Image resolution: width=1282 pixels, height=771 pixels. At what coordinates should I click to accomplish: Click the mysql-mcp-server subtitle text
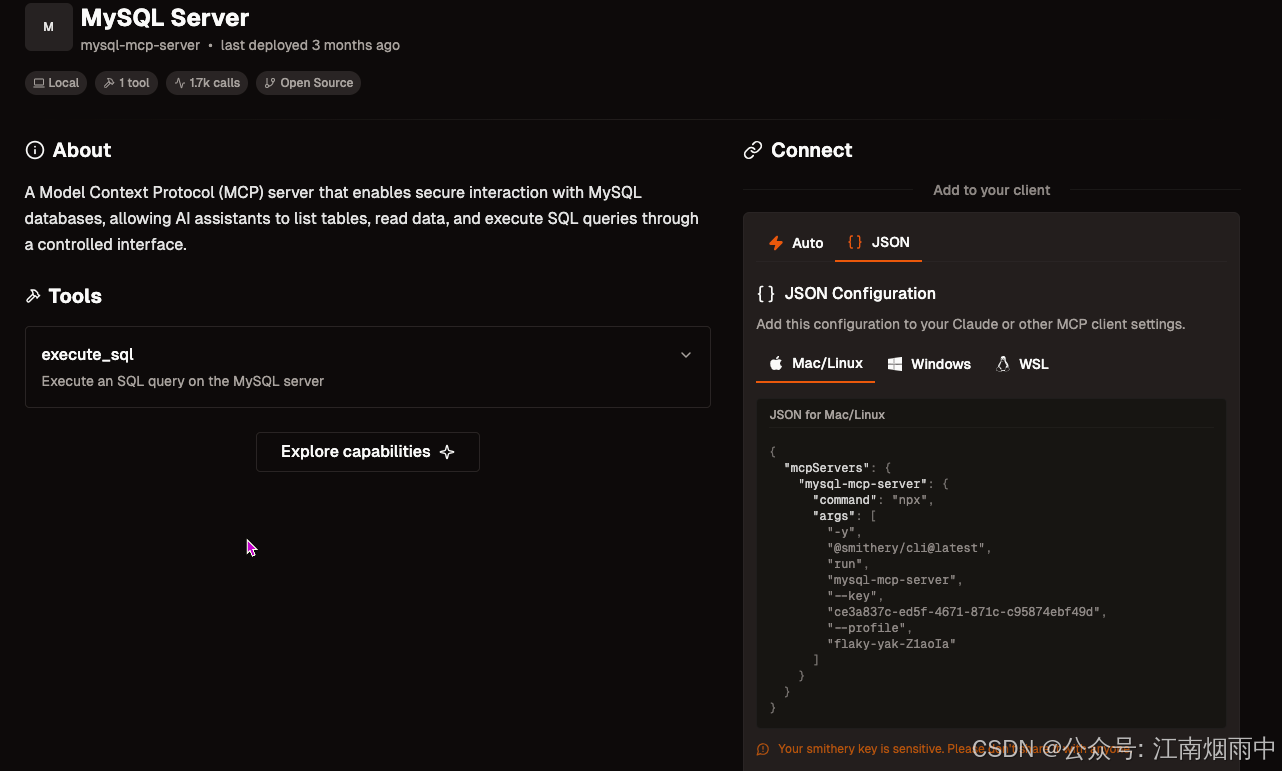(140, 45)
